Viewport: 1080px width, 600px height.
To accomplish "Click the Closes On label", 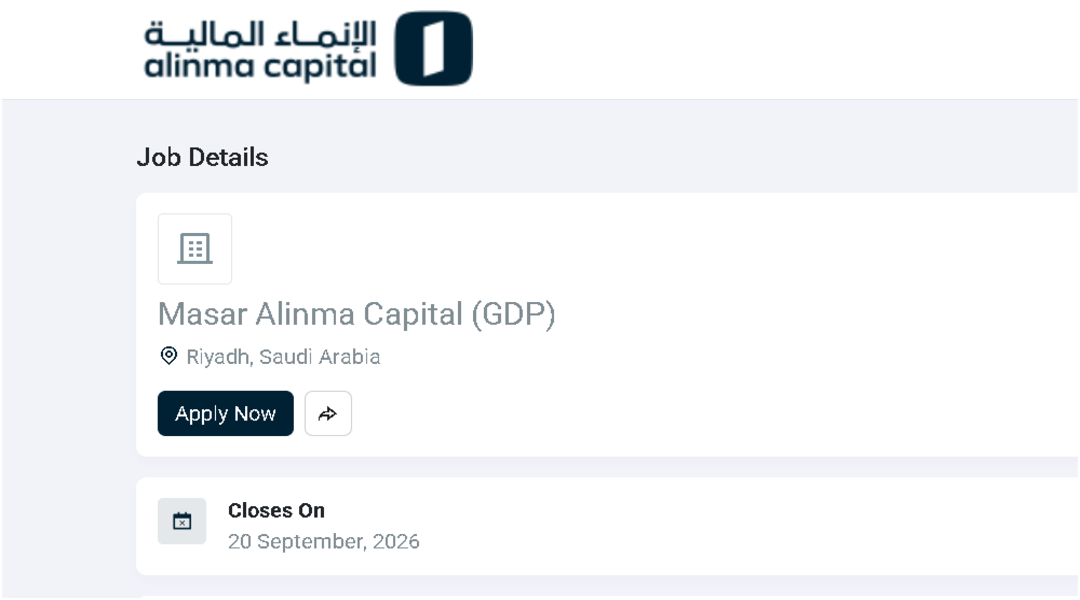I will pyautogui.click(x=276, y=510).
